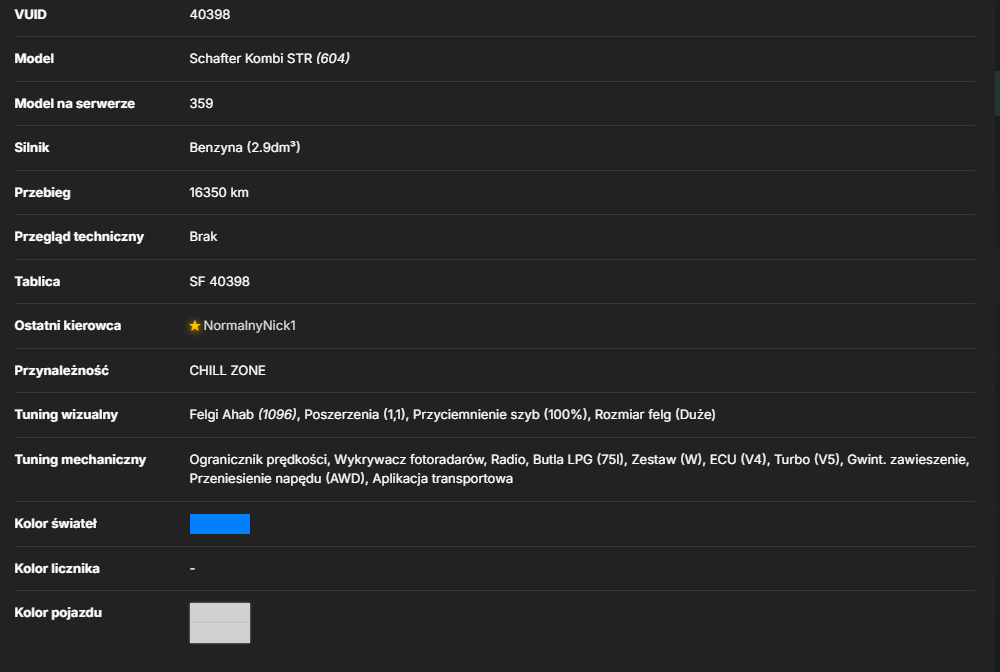Viewport: 1000px width, 672px height.
Task: Click the model name Schafter Kombi STR
Action: (x=251, y=59)
